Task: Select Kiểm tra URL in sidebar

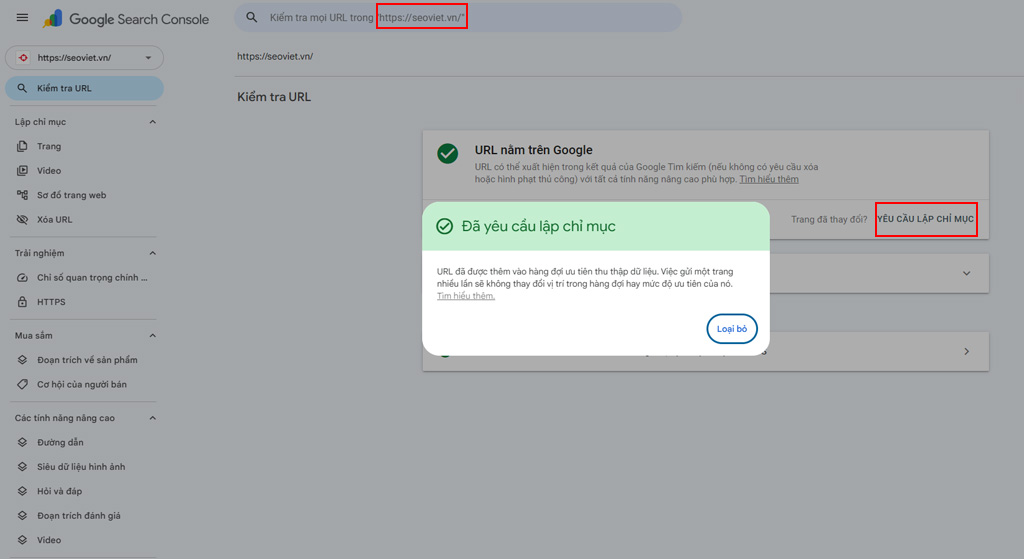Action: [84, 88]
